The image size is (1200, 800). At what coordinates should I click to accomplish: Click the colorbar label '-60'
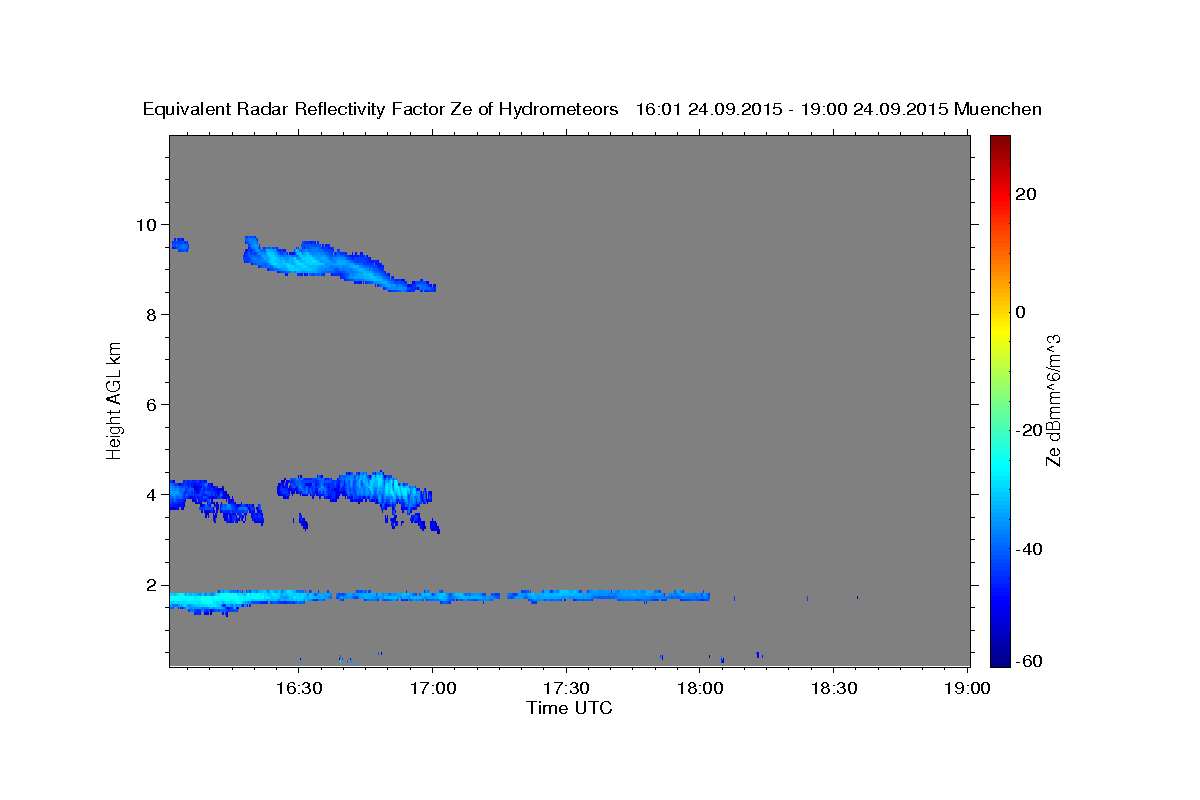[x=1028, y=660]
